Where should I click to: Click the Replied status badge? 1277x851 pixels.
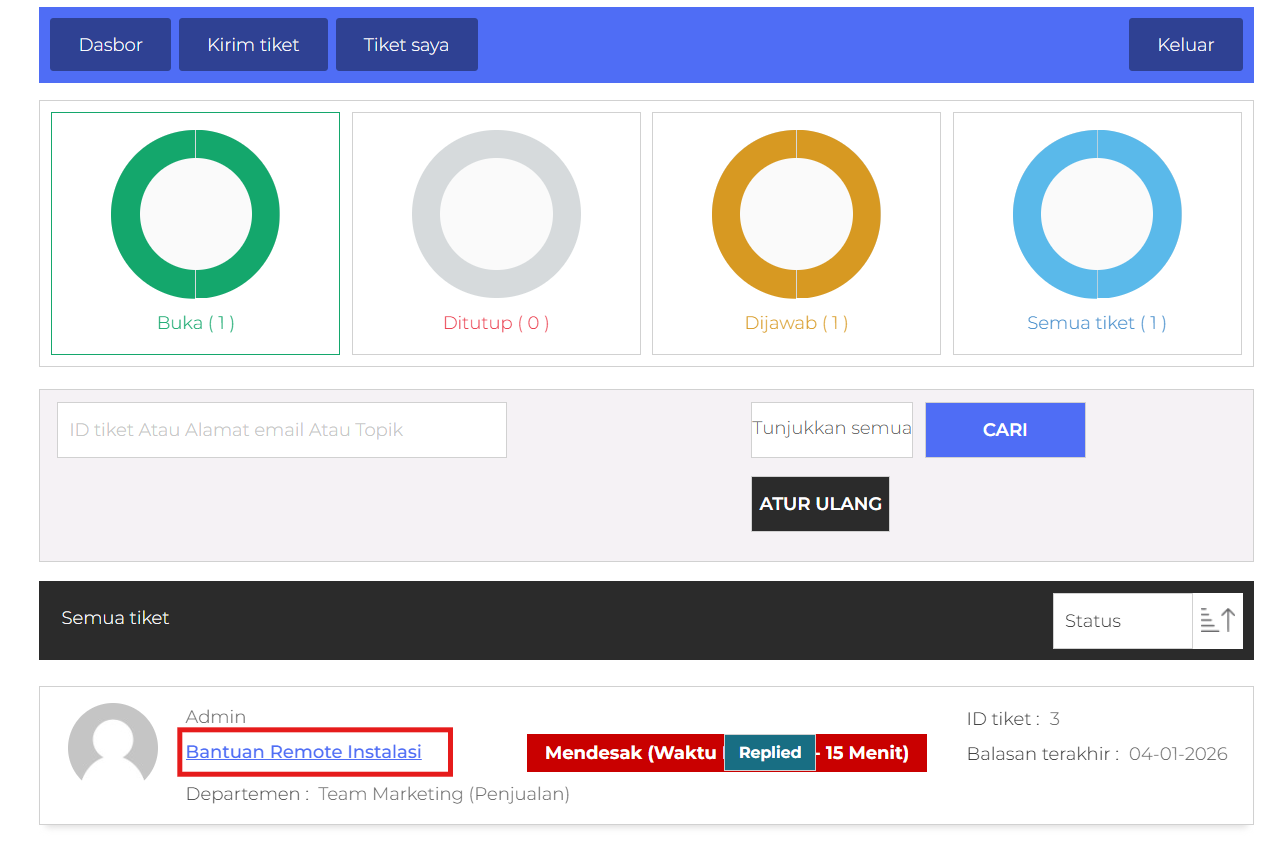pyautogui.click(x=769, y=753)
